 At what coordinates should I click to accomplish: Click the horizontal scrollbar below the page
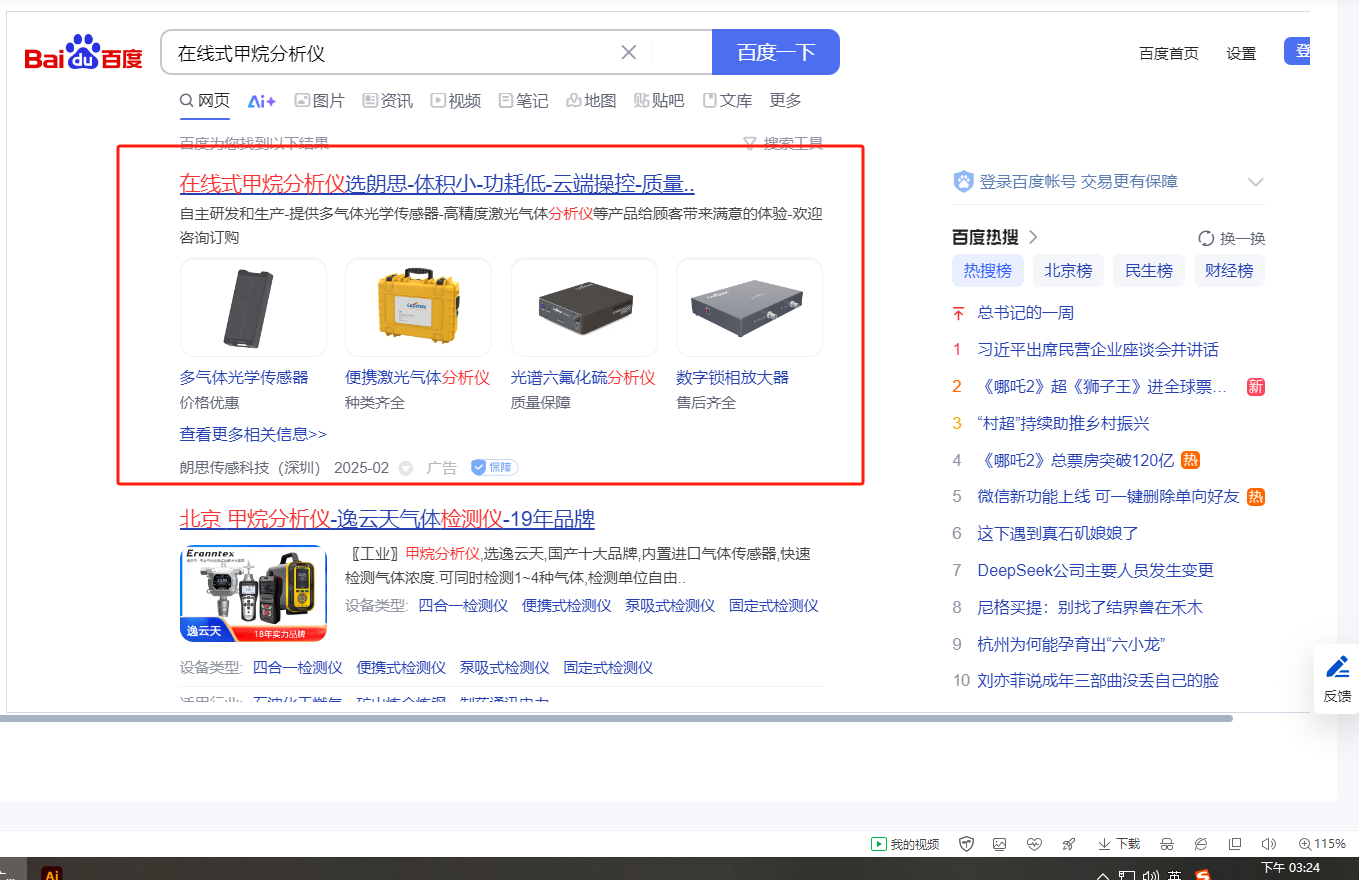tap(616, 718)
